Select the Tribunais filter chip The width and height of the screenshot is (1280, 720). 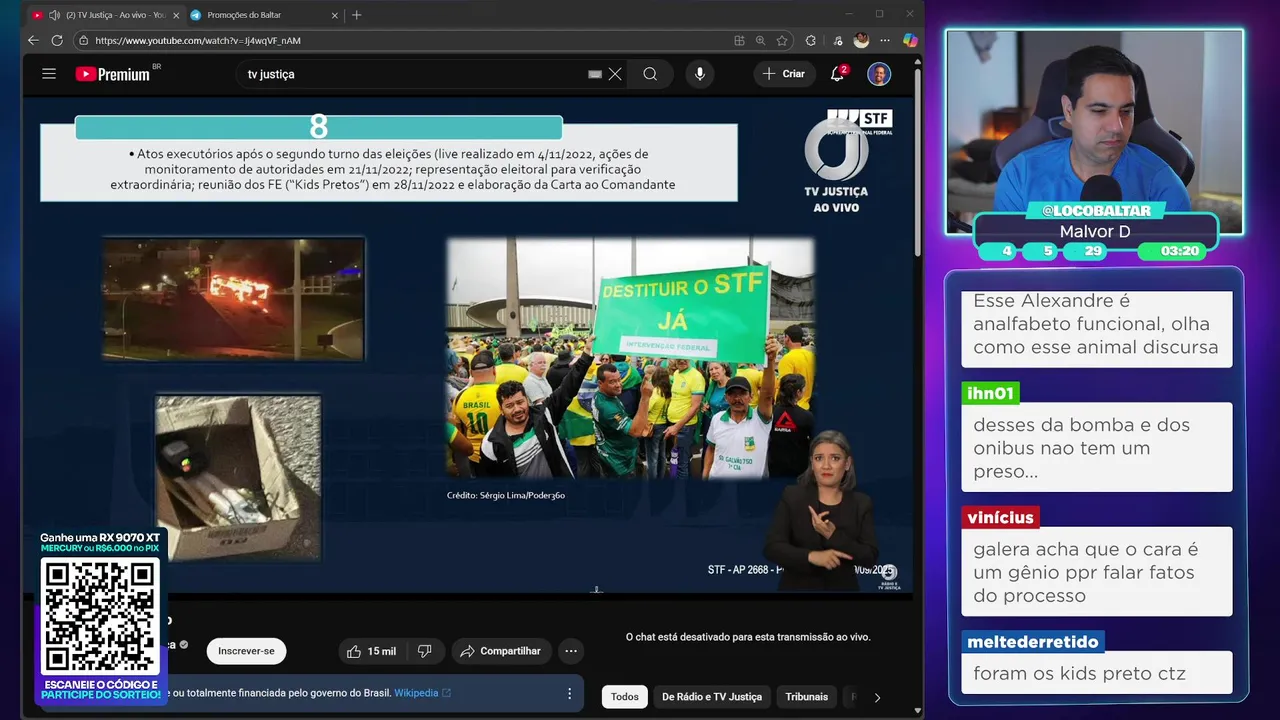(806, 697)
